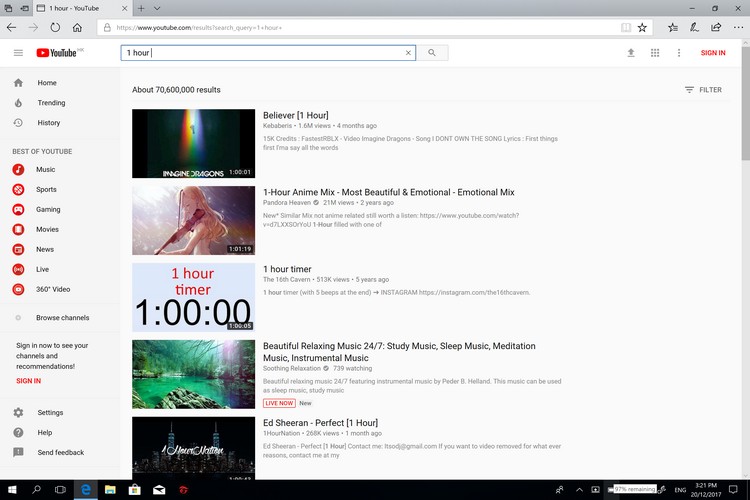Screen dimensions: 750x500
Task: Open the Edge favorites hub
Action: [673, 27]
